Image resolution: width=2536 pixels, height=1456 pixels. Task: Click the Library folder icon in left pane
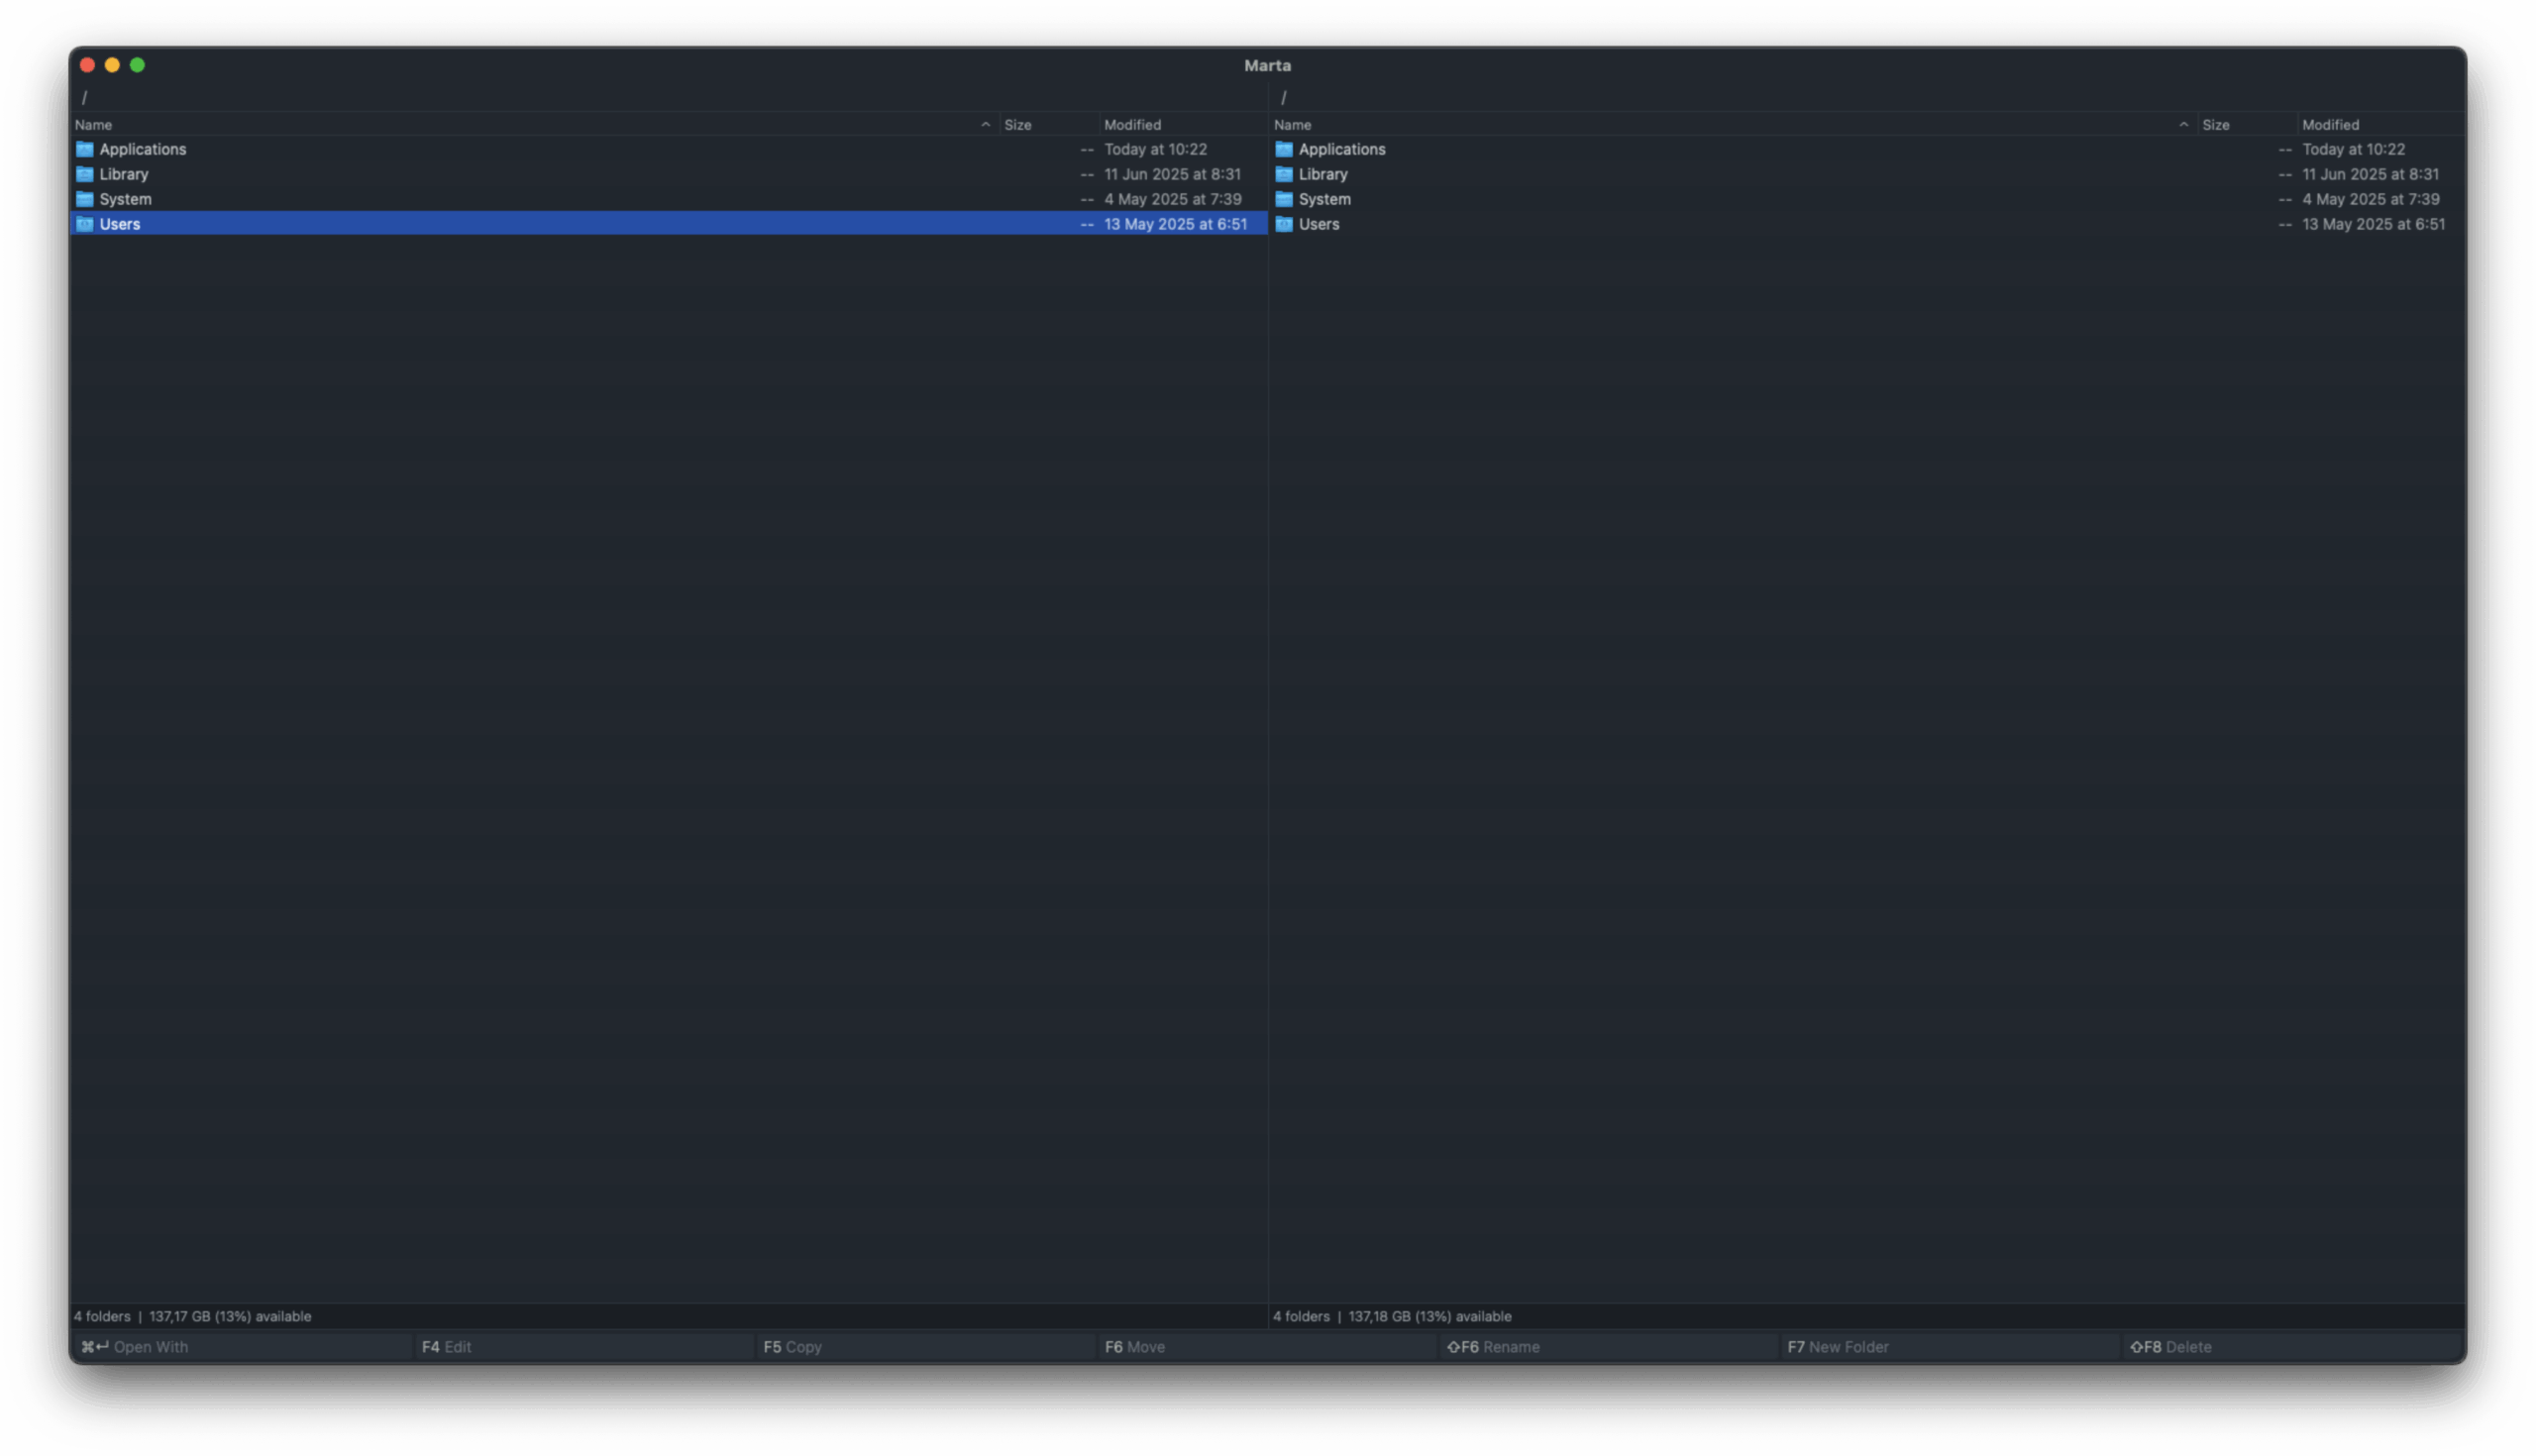[x=85, y=174]
